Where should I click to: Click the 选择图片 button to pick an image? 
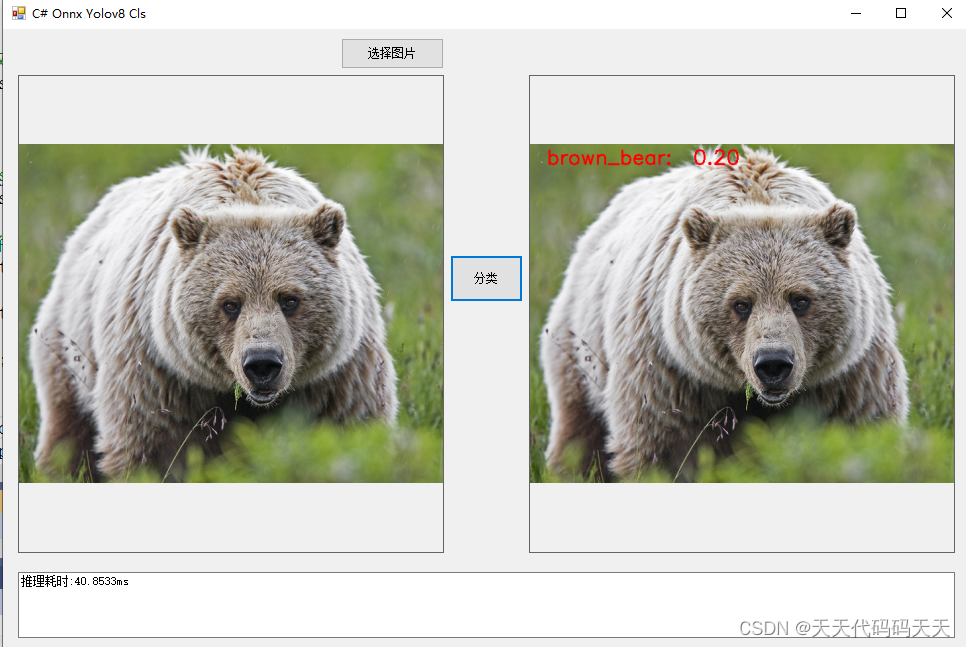pos(392,52)
